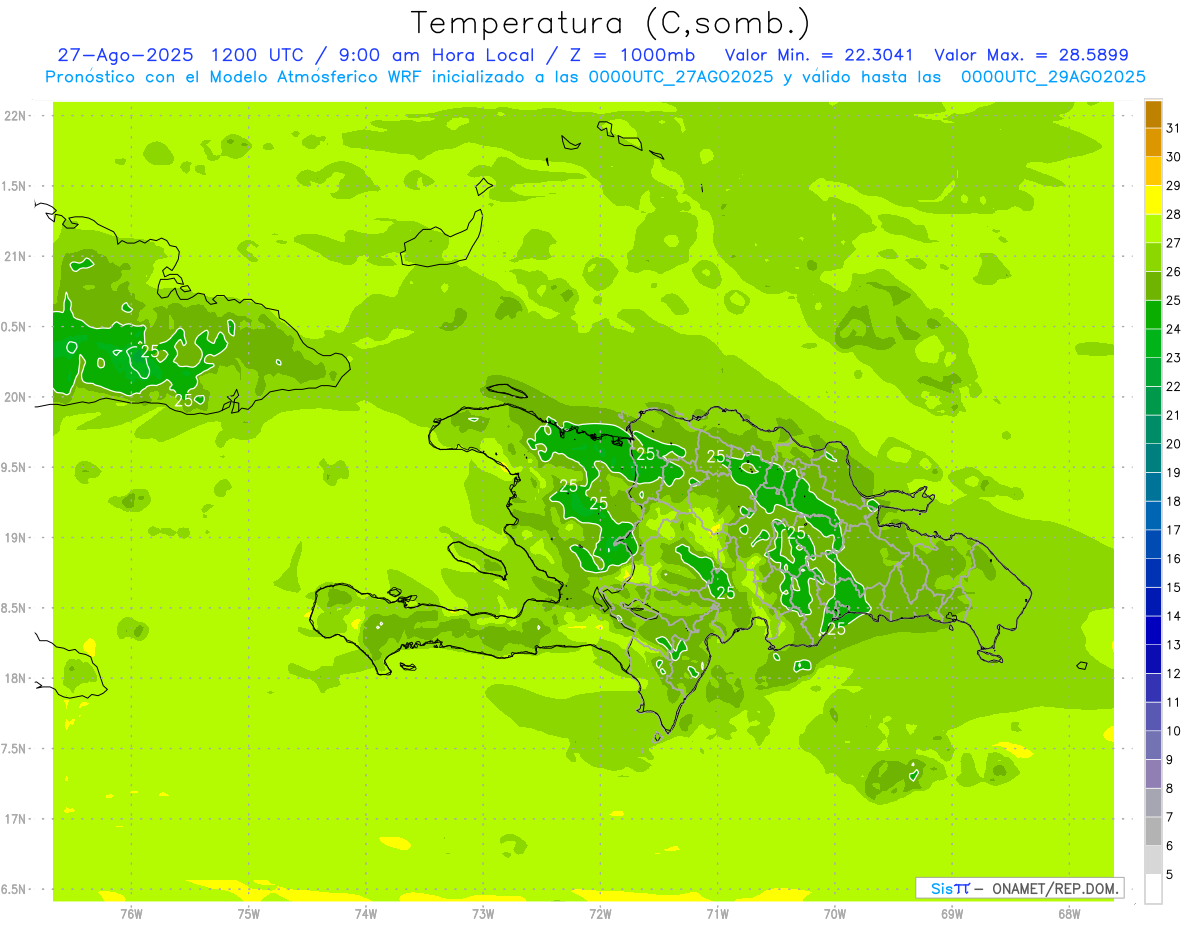The image size is (1200, 927).
Task: Click the '68W' longitude axis label
Action: (1069, 914)
